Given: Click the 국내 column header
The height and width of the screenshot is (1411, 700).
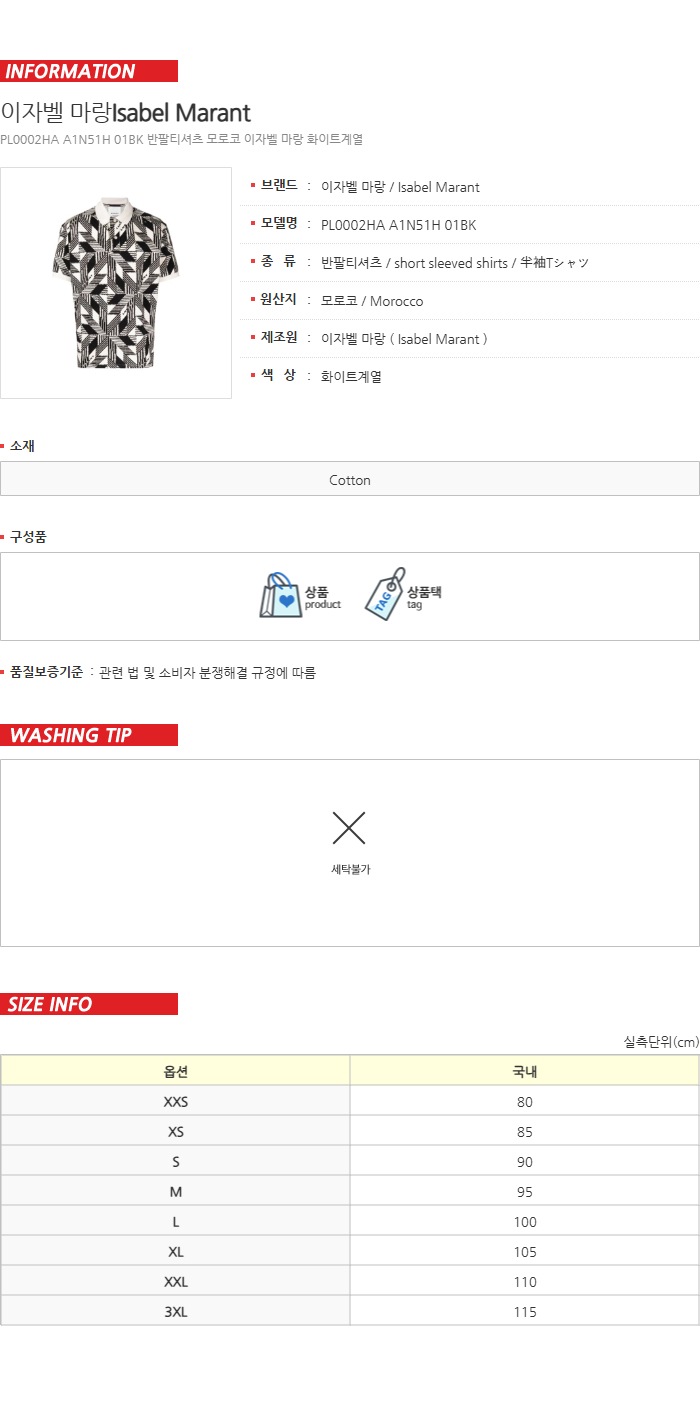Looking at the screenshot, I should coord(525,1071).
